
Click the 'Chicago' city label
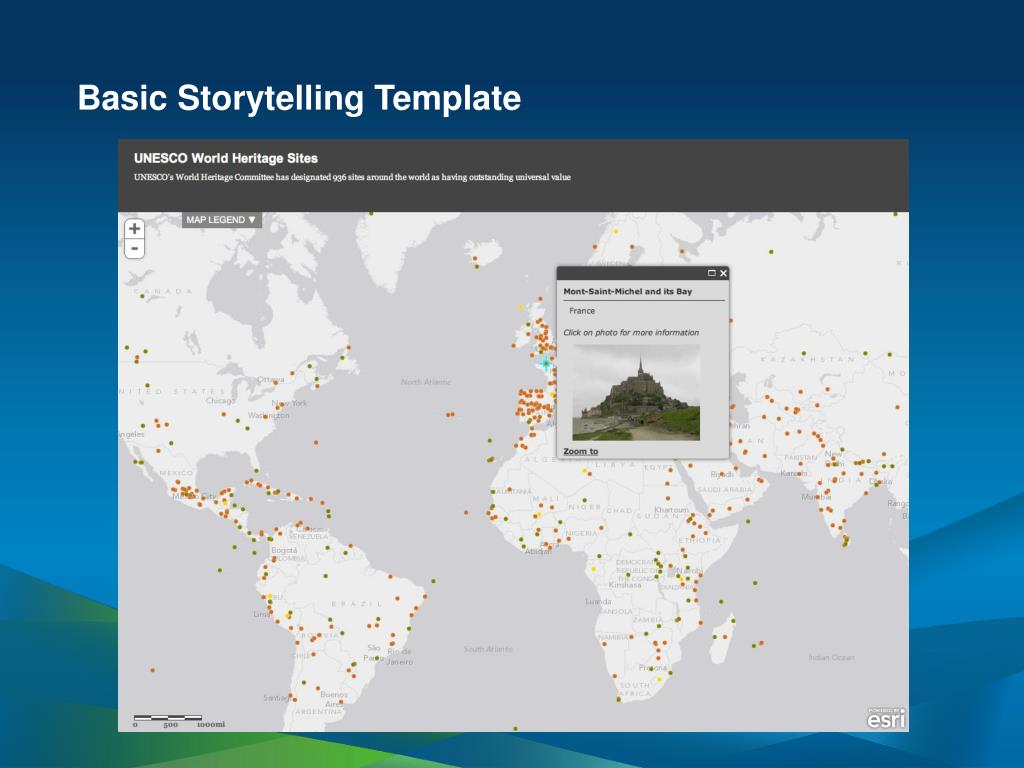[220, 400]
